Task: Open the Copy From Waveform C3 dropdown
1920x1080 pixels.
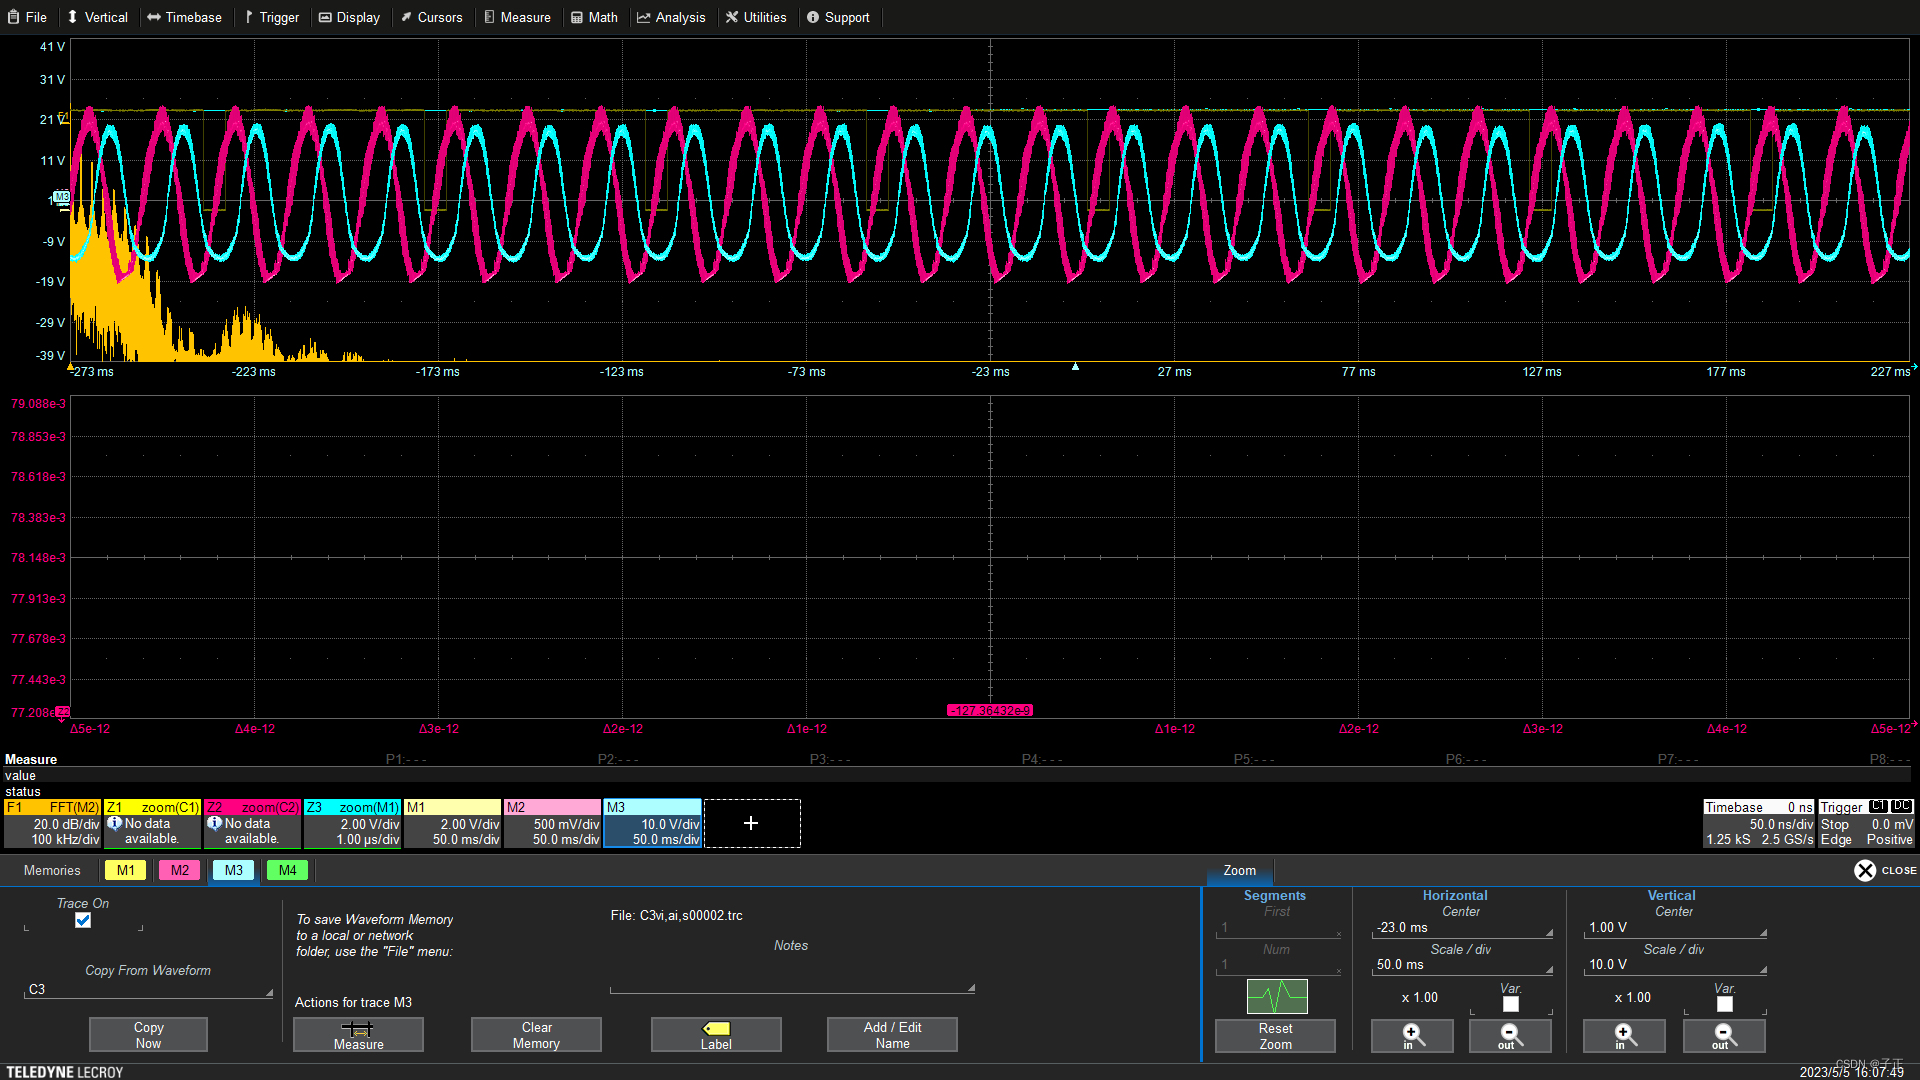Action: 148,990
